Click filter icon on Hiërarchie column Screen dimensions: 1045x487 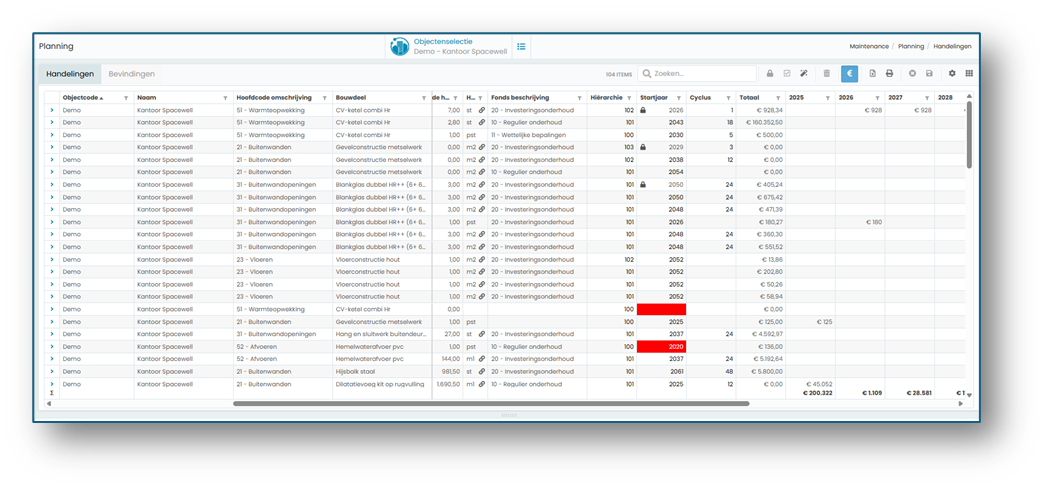pyautogui.click(x=628, y=98)
